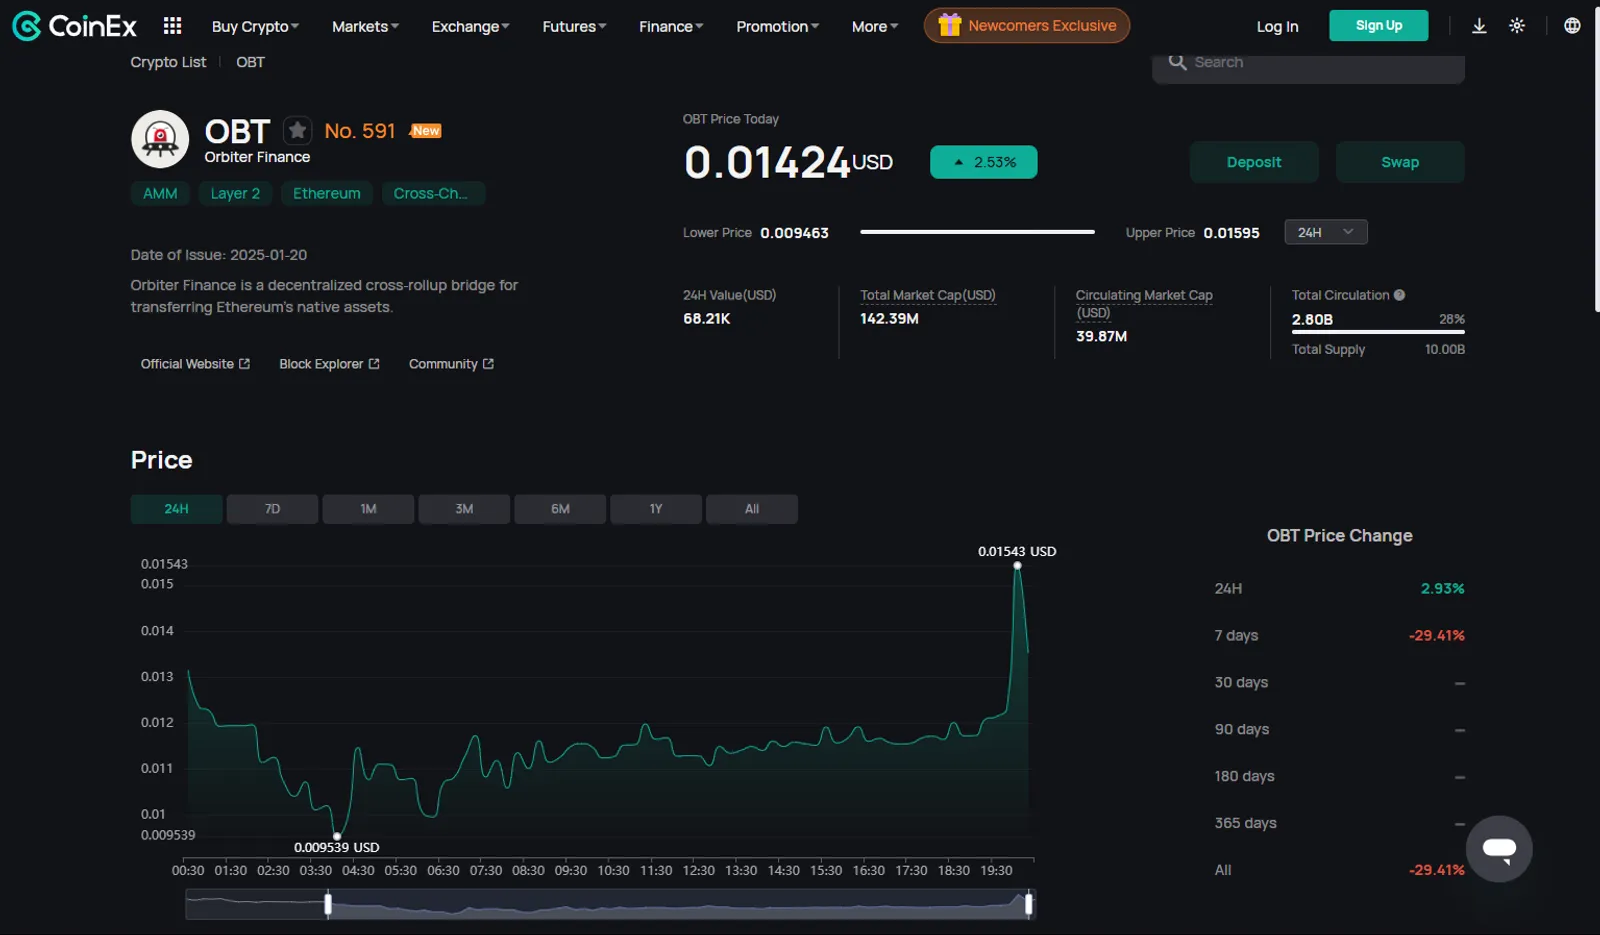Click the Total Circulation progress bar
Image resolution: width=1600 pixels, height=935 pixels.
1378,332
